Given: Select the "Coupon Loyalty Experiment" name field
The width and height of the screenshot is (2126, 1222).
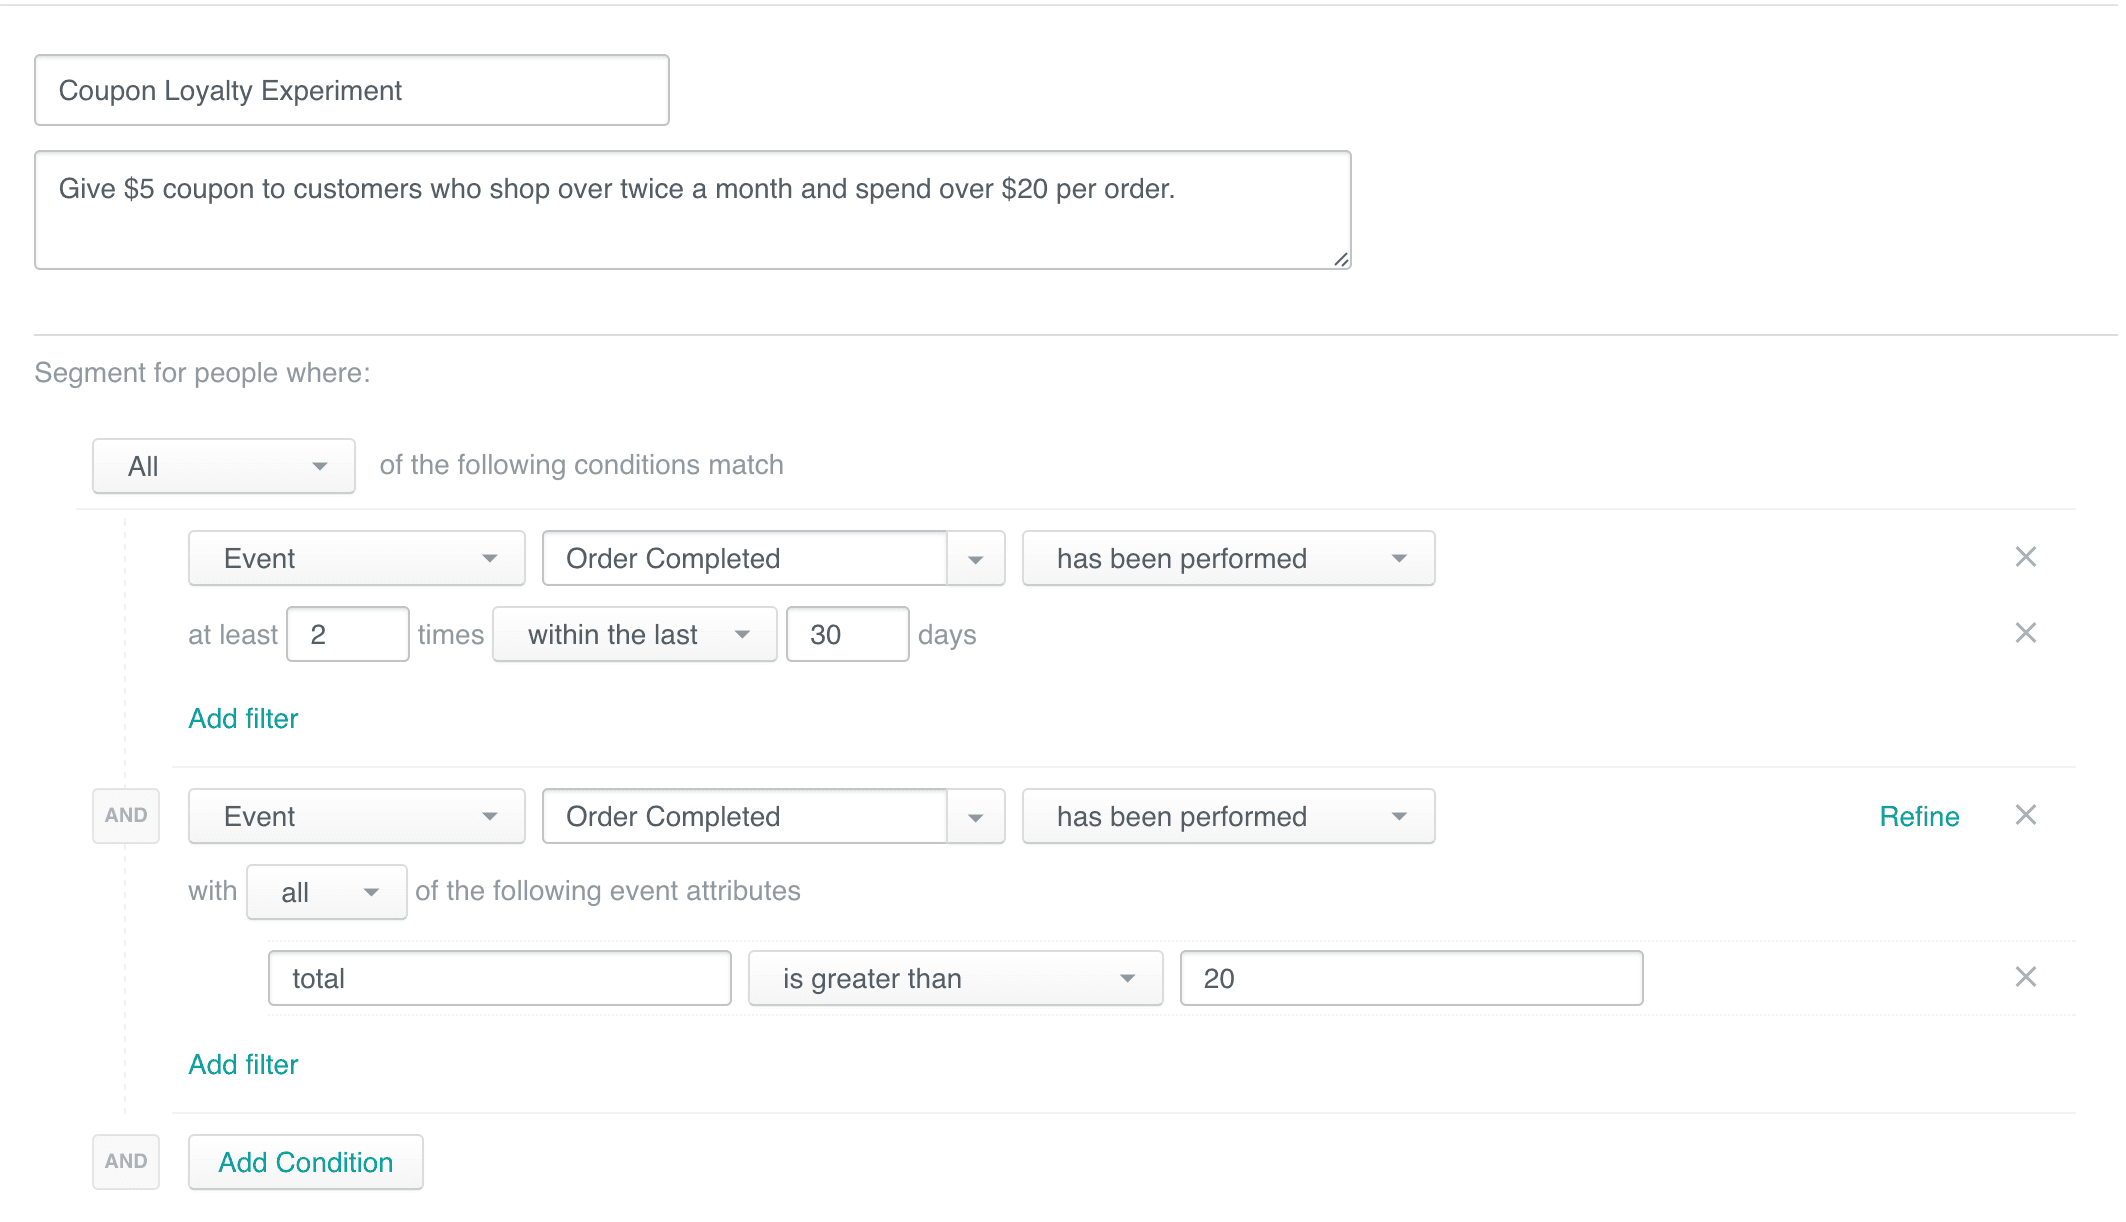Looking at the screenshot, I should (x=350, y=90).
